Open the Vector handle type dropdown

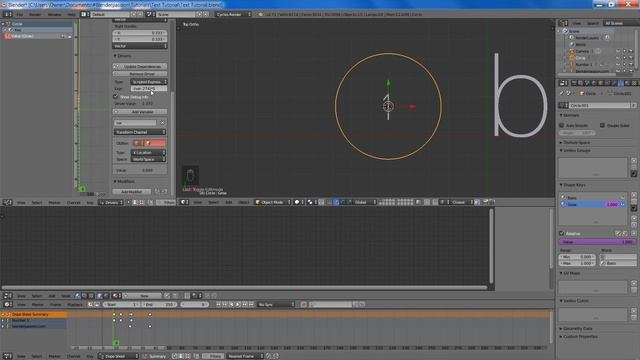click(140, 46)
